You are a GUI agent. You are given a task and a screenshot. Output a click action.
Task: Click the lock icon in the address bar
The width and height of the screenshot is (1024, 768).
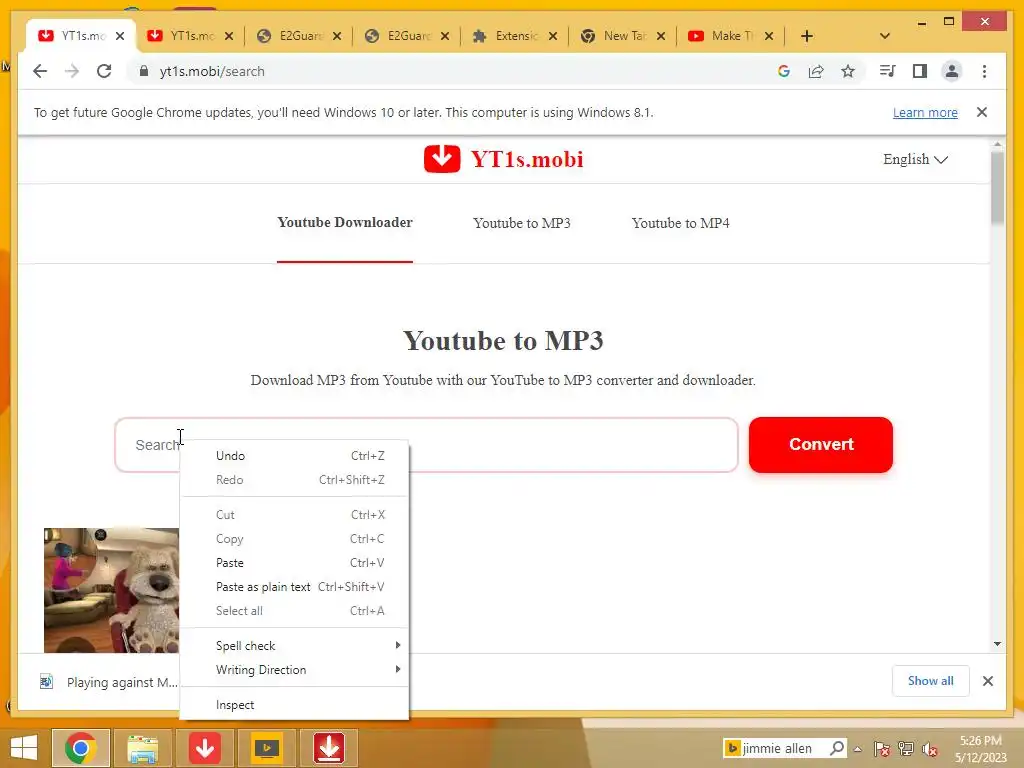(x=144, y=71)
